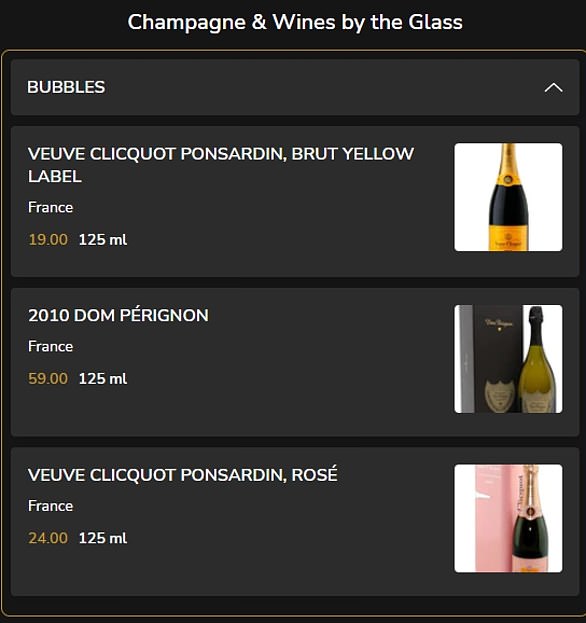
Task: Click the 19.00 price
Action: 48,240
